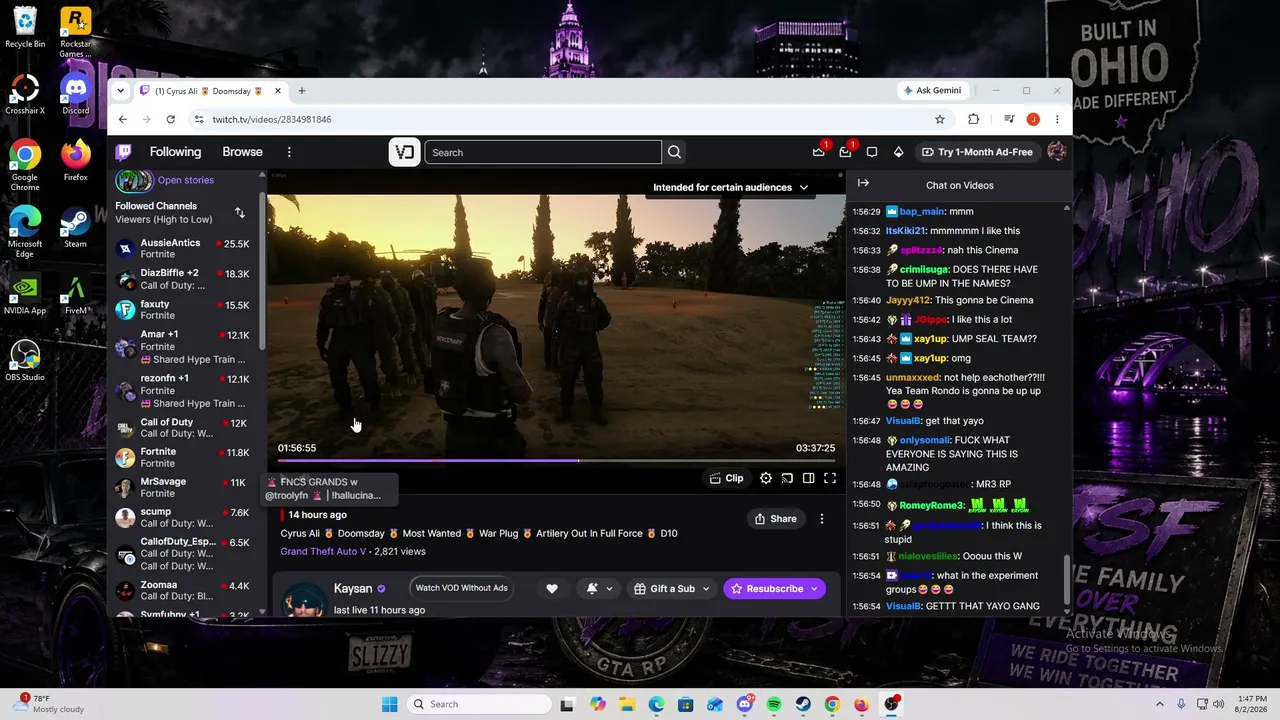Viewport: 1280px width, 720px height.
Task: Bookmark this page with the star
Action: pyautogui.click(x=940, y=119)
